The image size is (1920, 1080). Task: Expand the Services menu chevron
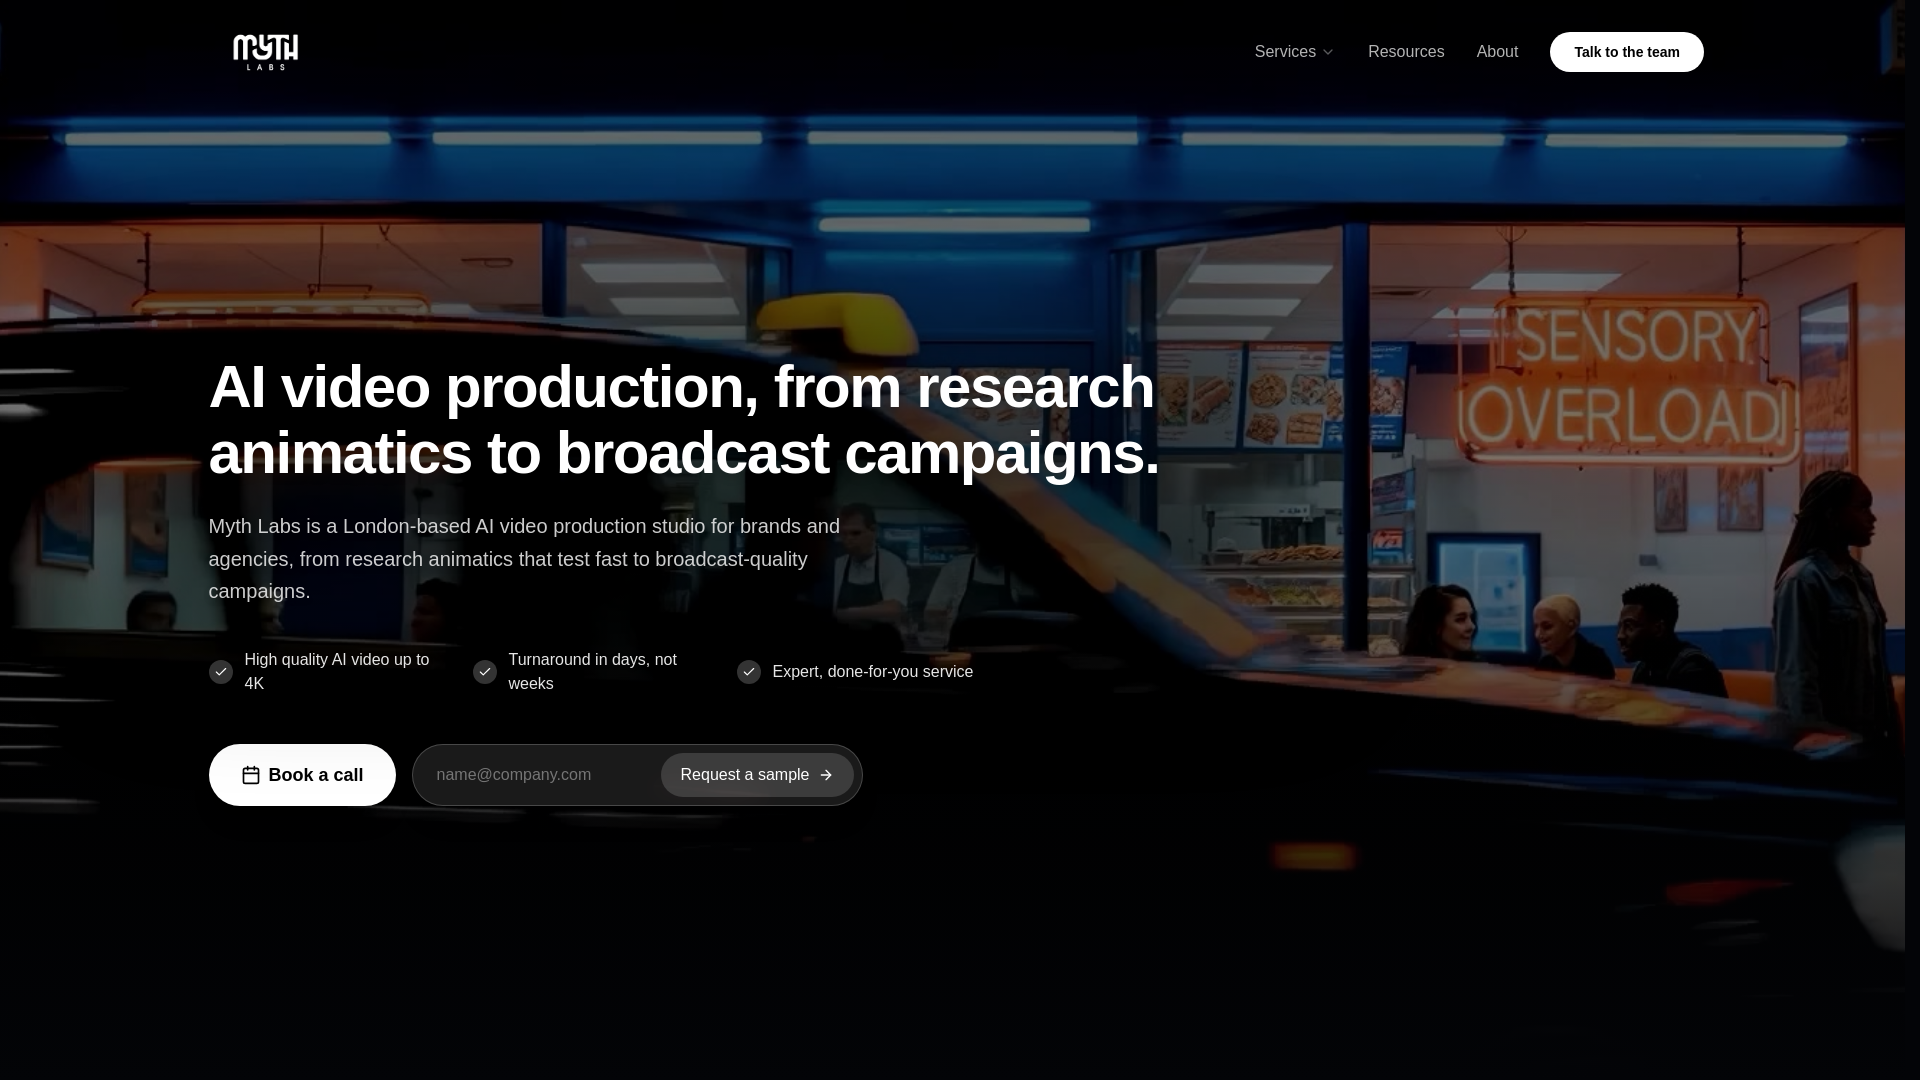pyautogui.click(x=1328, y=52)
